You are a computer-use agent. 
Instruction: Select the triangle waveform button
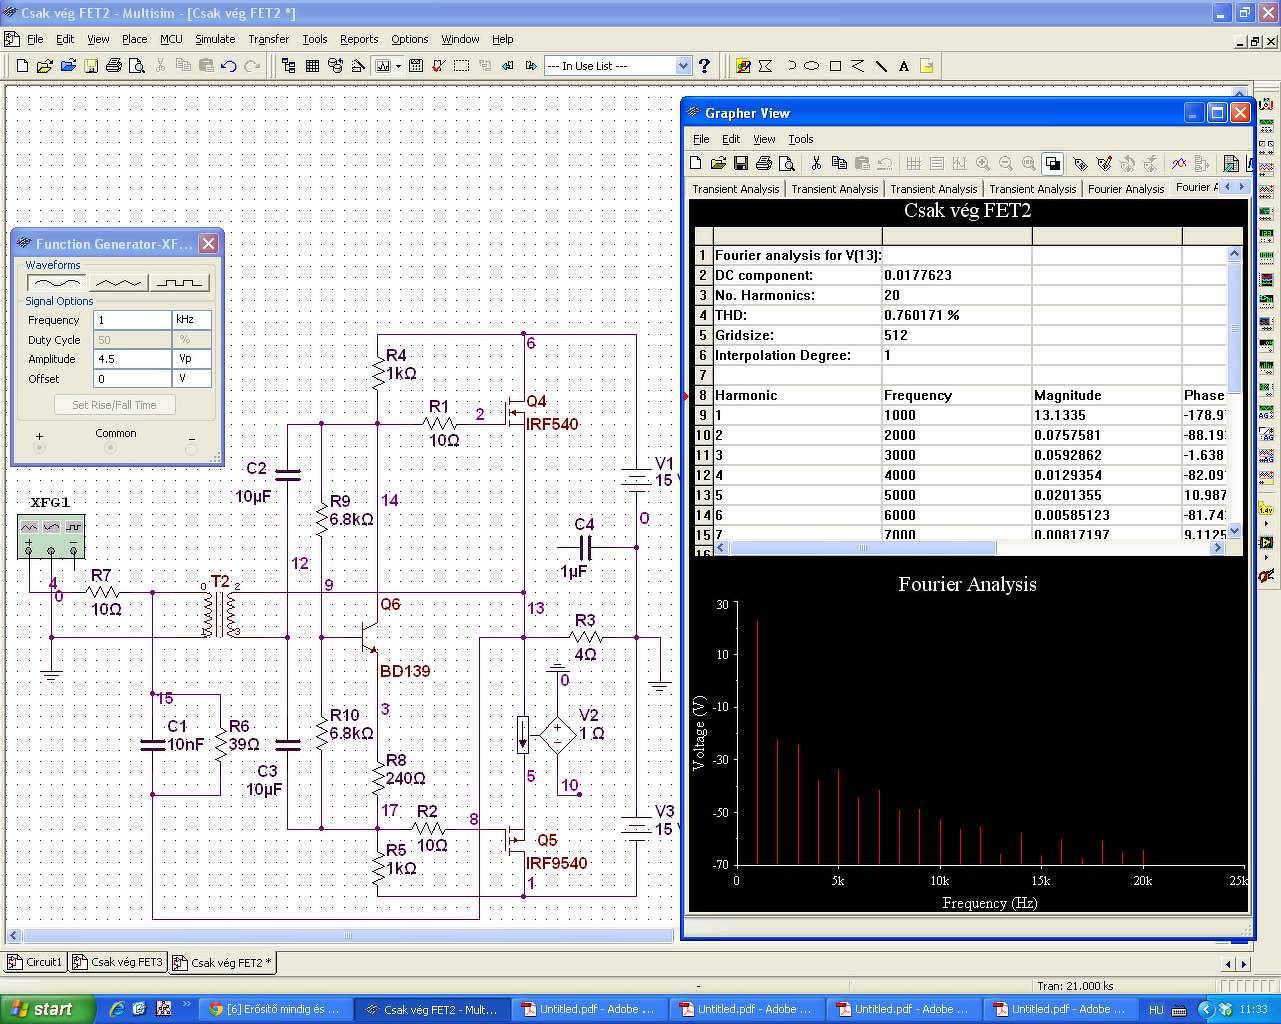(x=118, y=283)
